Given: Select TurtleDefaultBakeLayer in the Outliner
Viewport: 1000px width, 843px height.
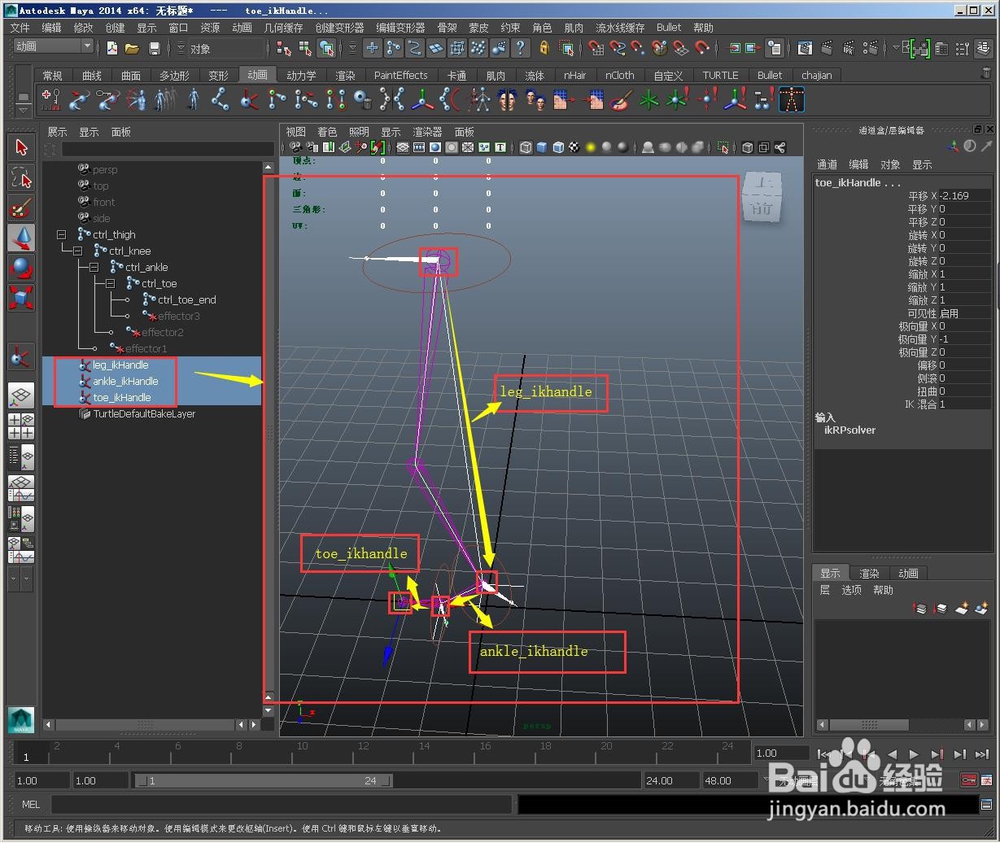Looking at the screenshot, I should (x=144, y=414).
